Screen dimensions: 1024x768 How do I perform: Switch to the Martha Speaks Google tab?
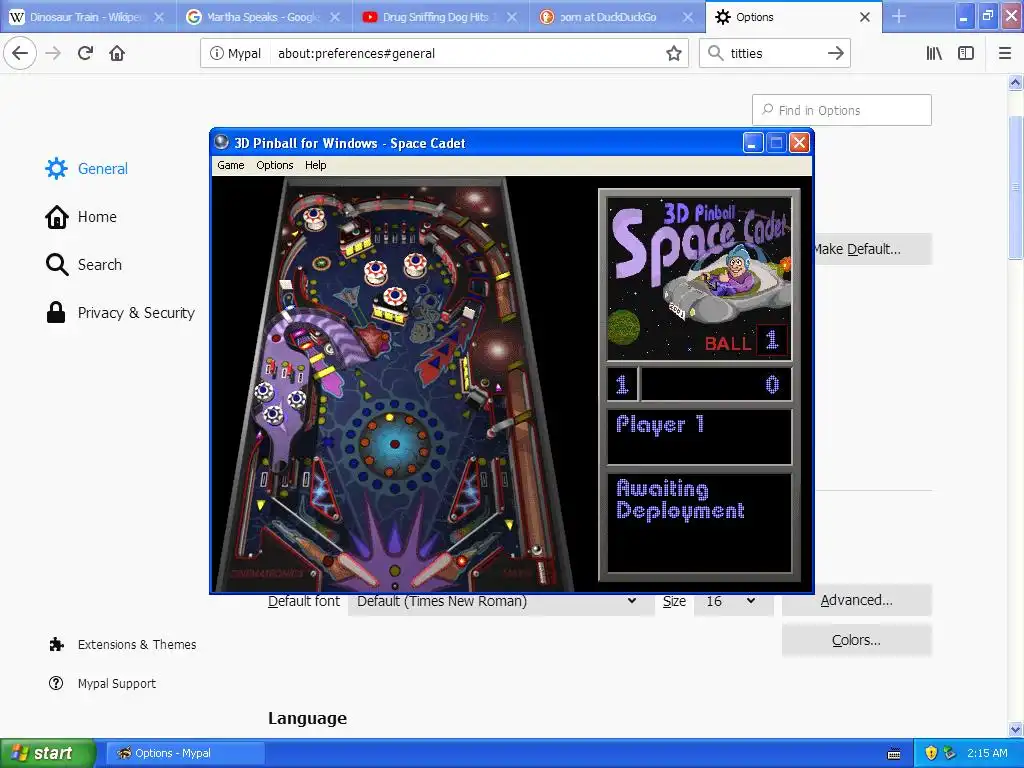coord(264,17)
